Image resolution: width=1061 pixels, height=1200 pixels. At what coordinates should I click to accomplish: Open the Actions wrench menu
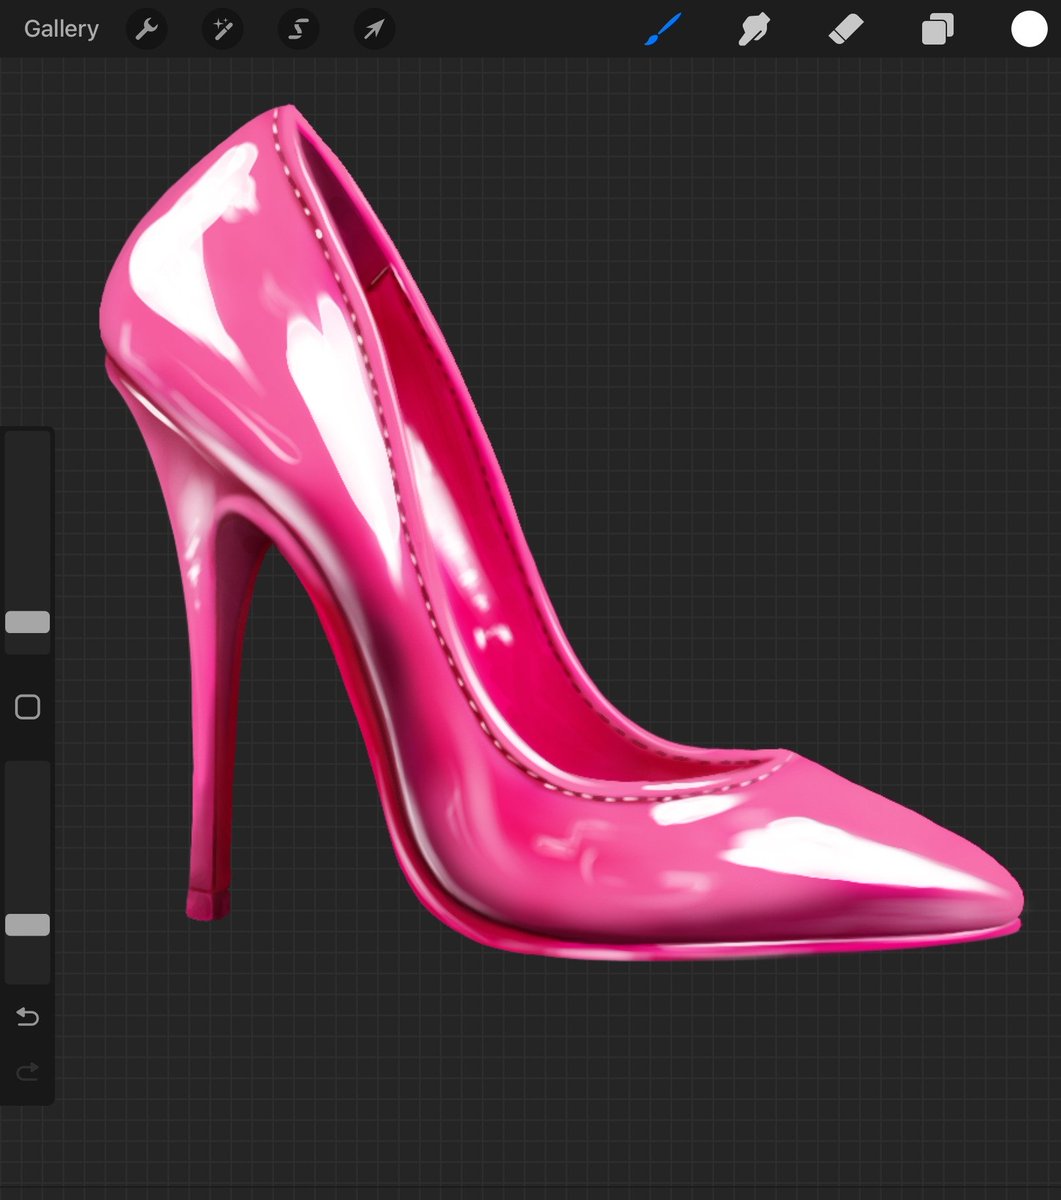click(x=146, y=29)
